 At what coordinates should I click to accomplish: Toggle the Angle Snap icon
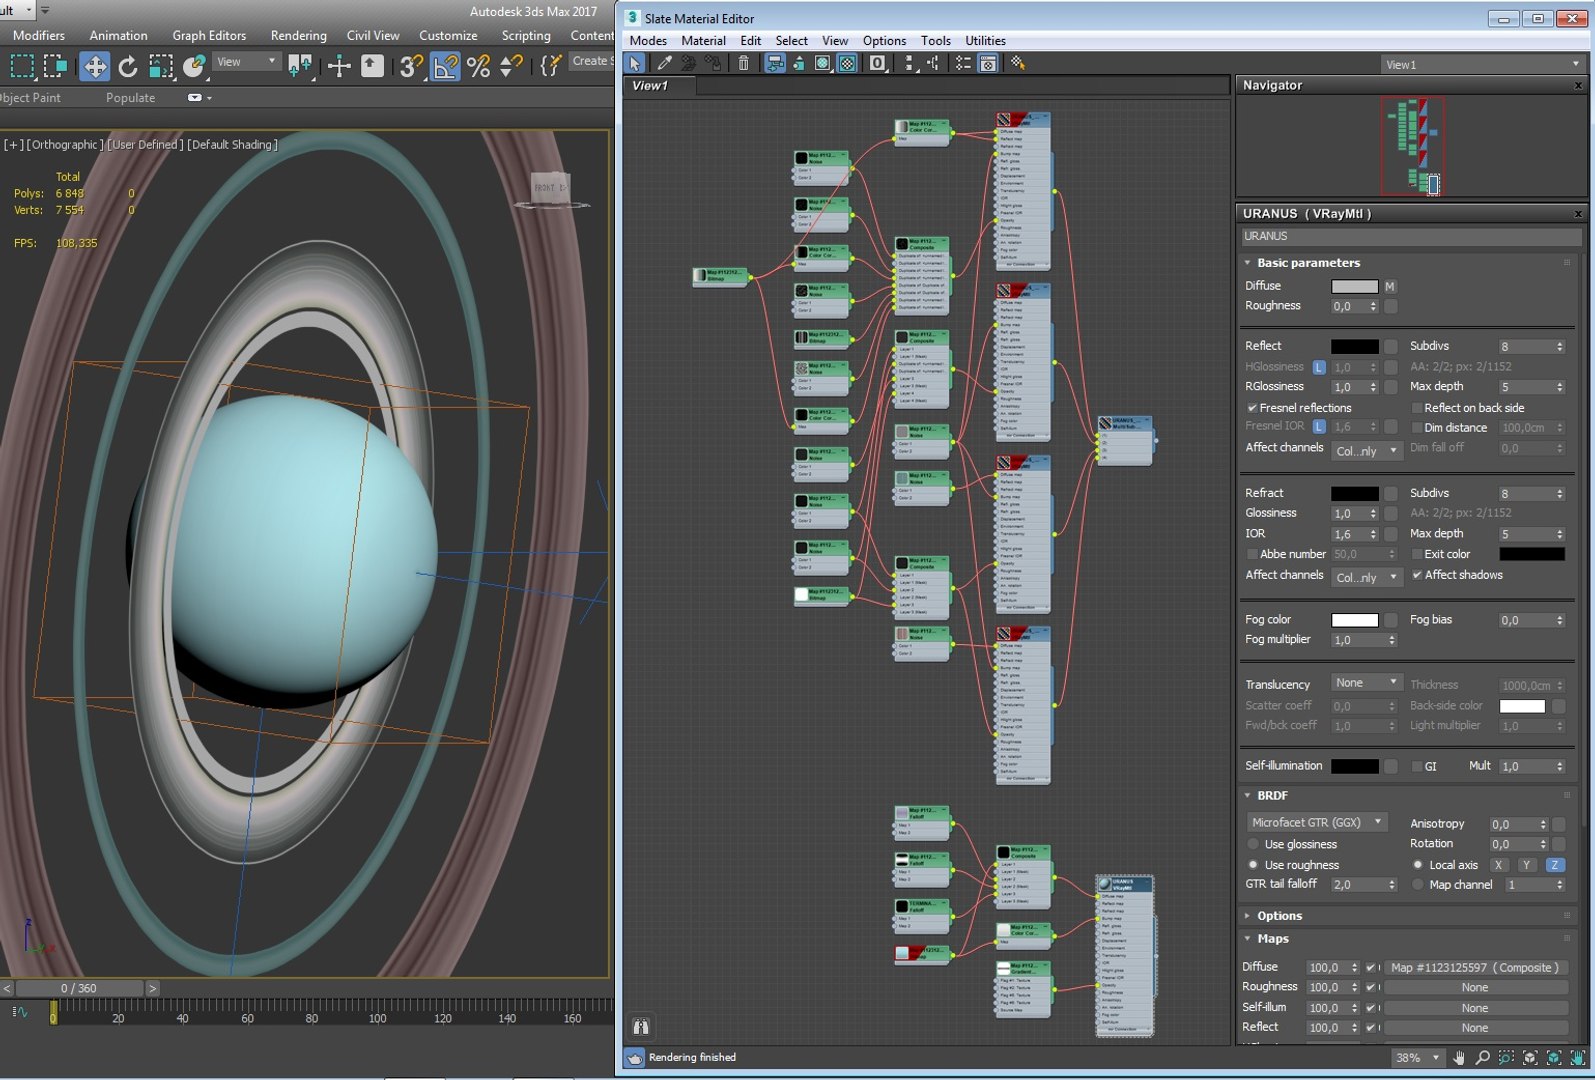(x=445, y=66)
